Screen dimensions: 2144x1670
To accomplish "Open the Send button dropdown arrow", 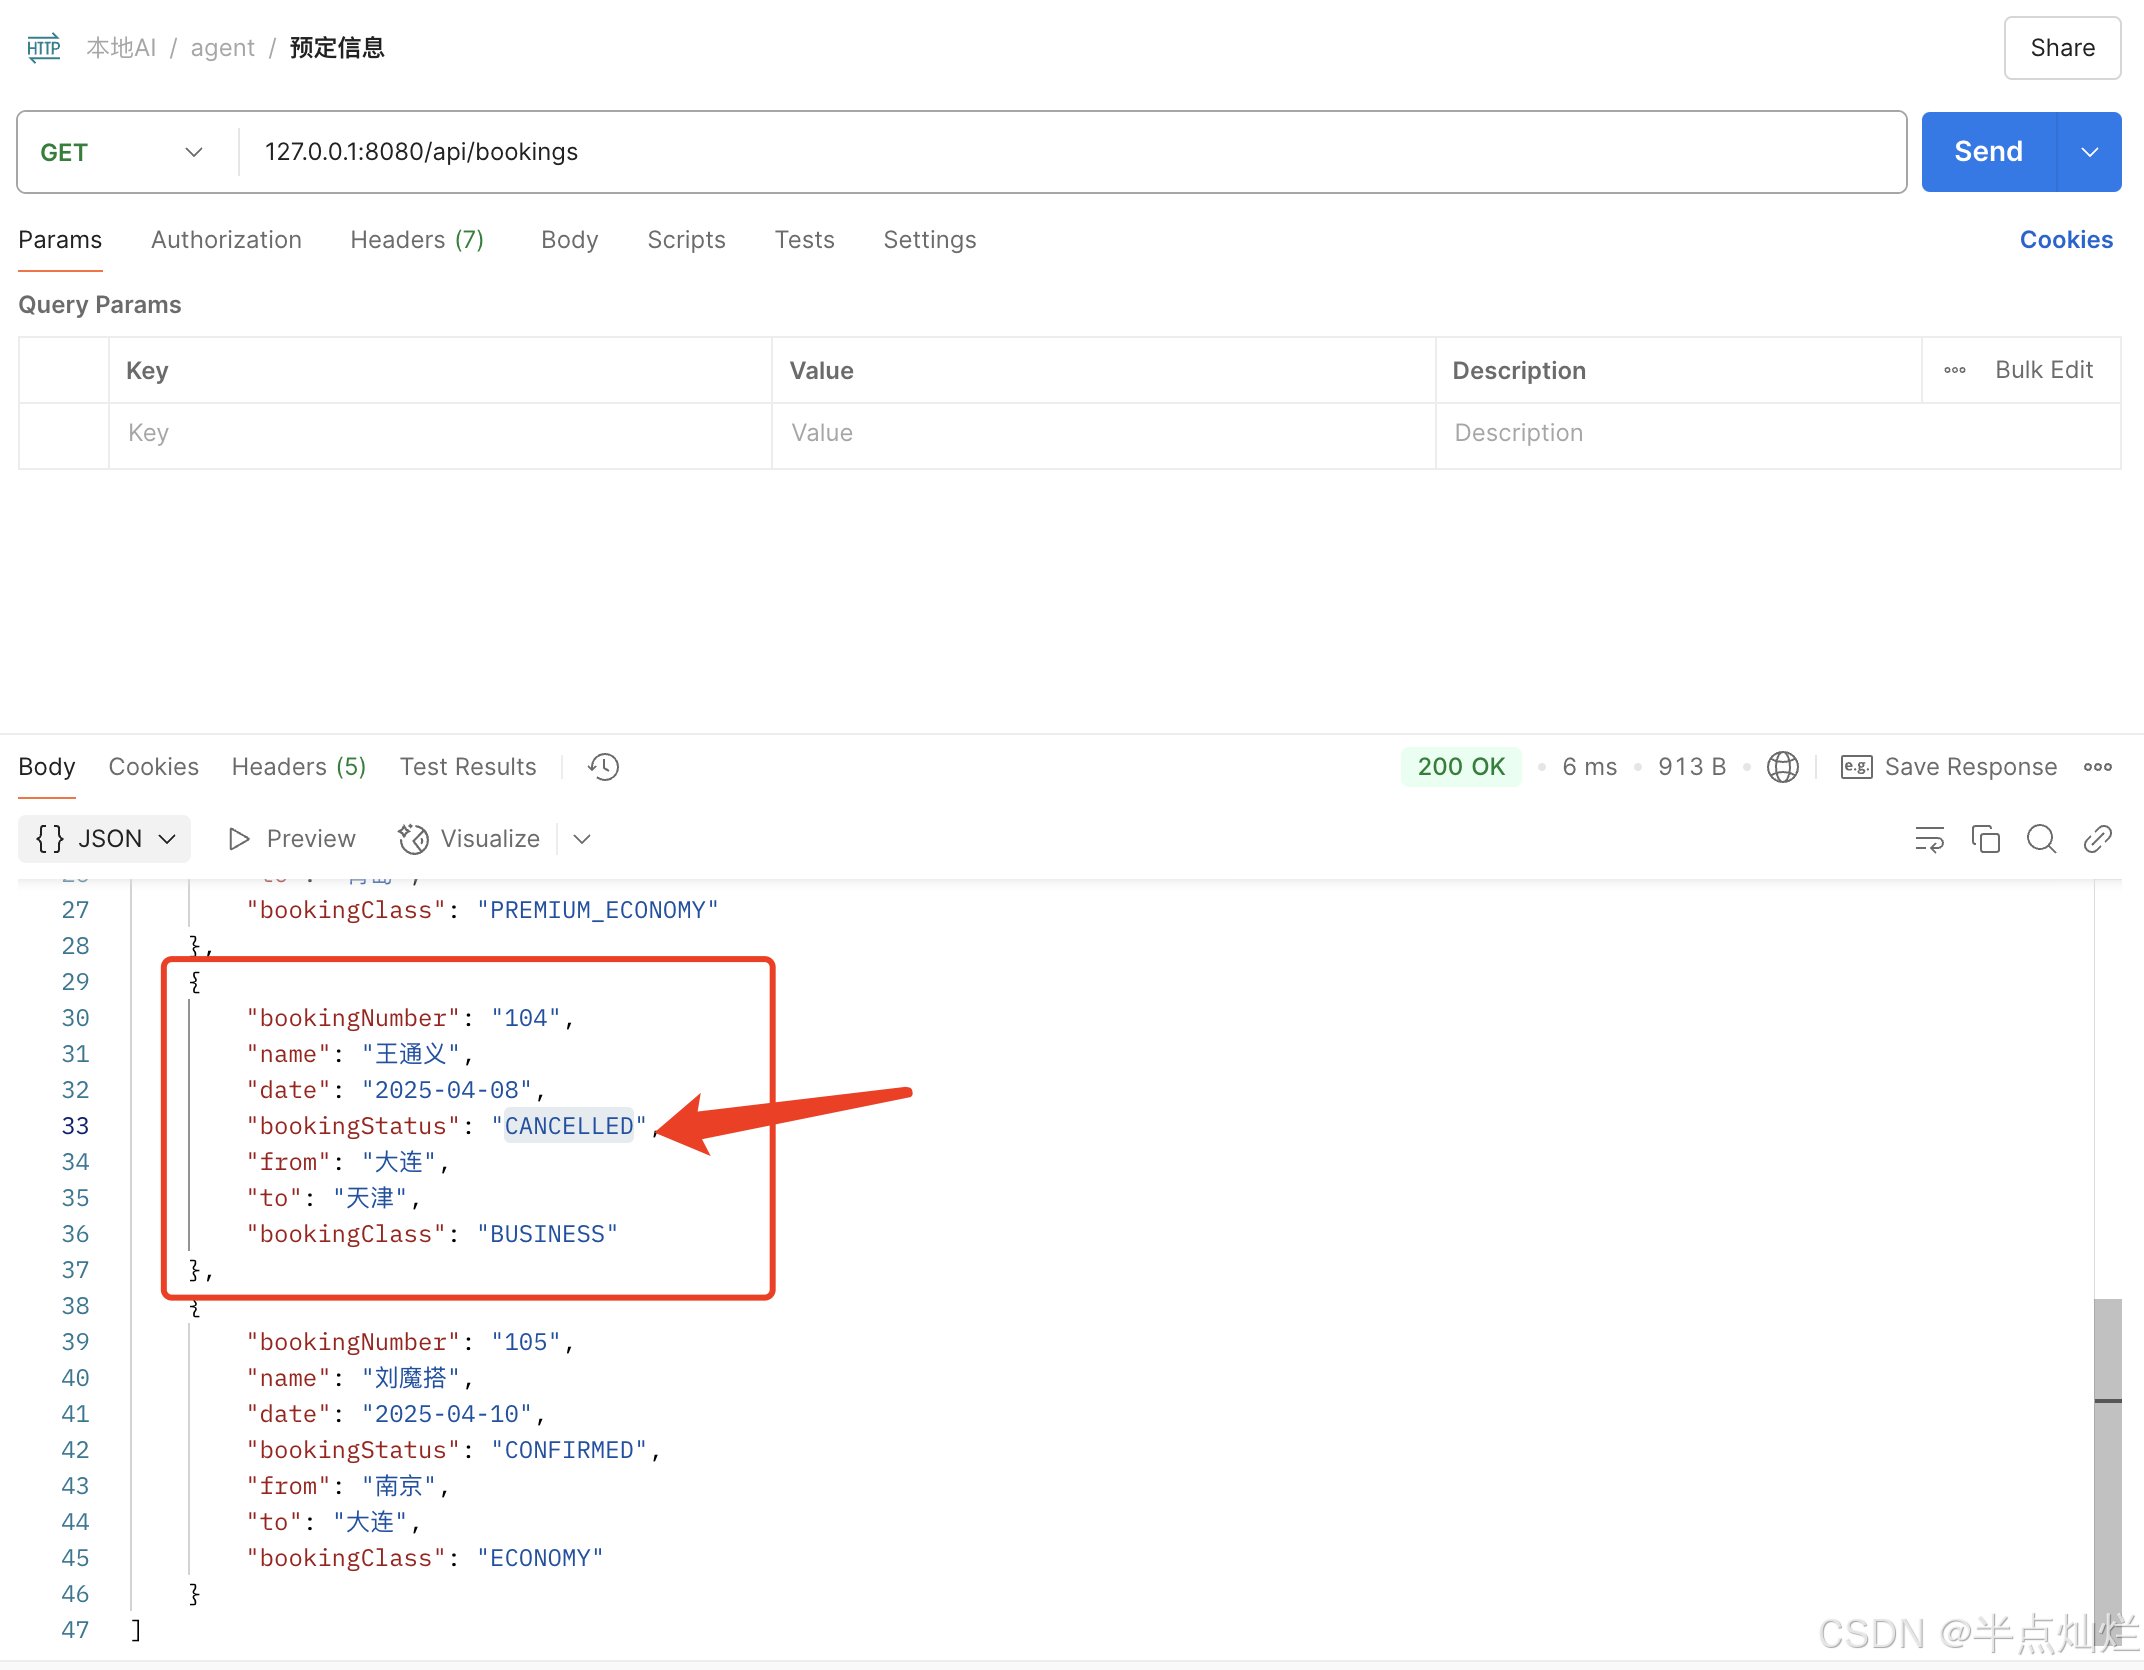I will coord(2089,152).
